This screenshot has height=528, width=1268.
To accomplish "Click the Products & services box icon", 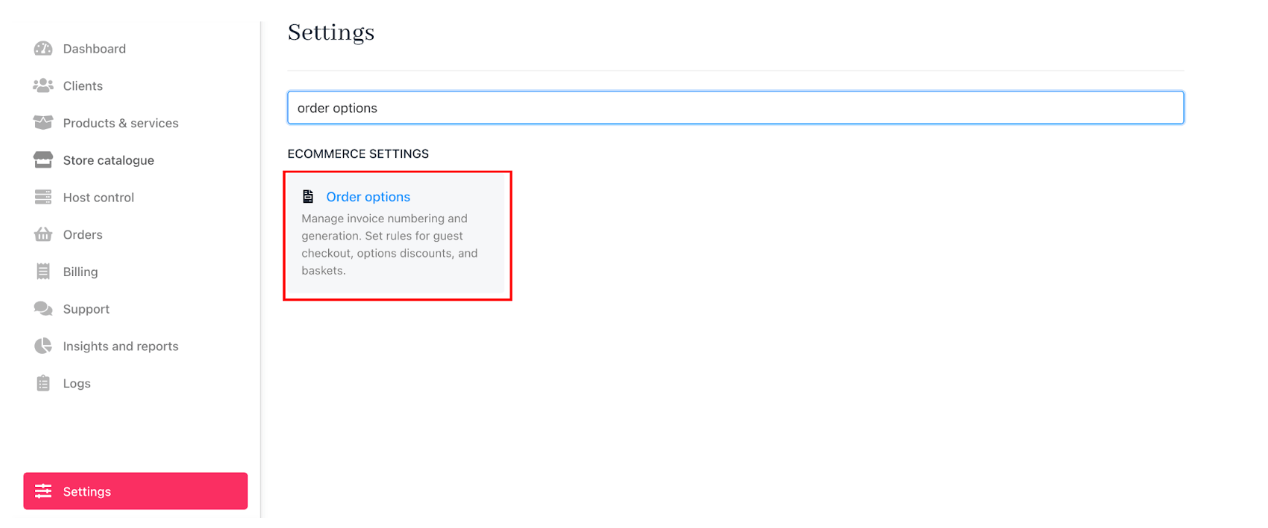I will [43, 123].
